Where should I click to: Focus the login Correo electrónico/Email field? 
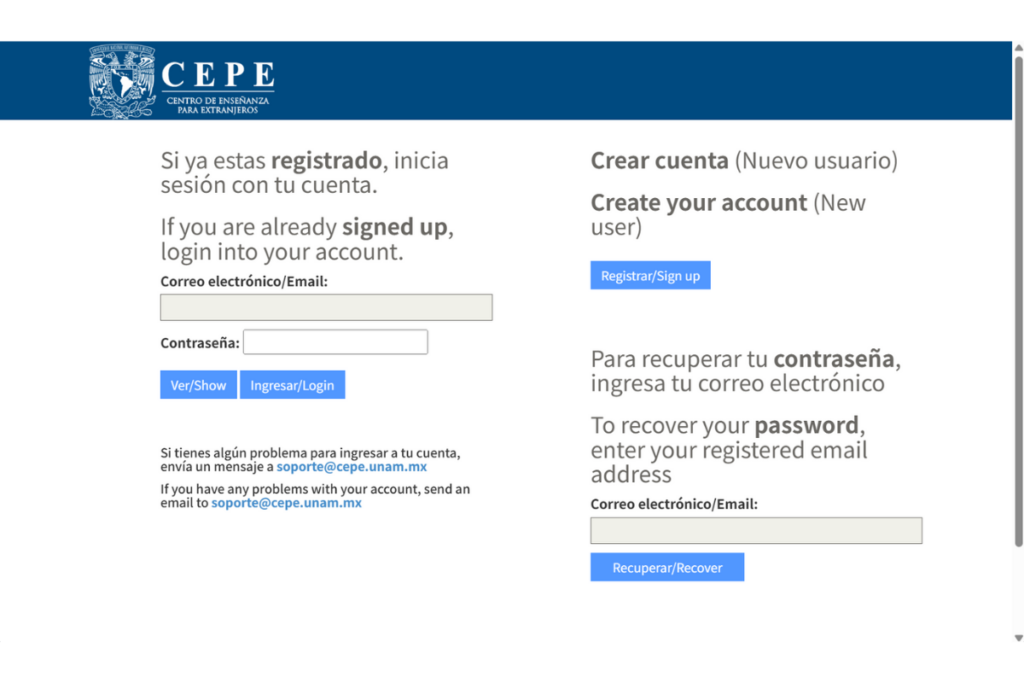pyautogui.click(x=326, y=307)
